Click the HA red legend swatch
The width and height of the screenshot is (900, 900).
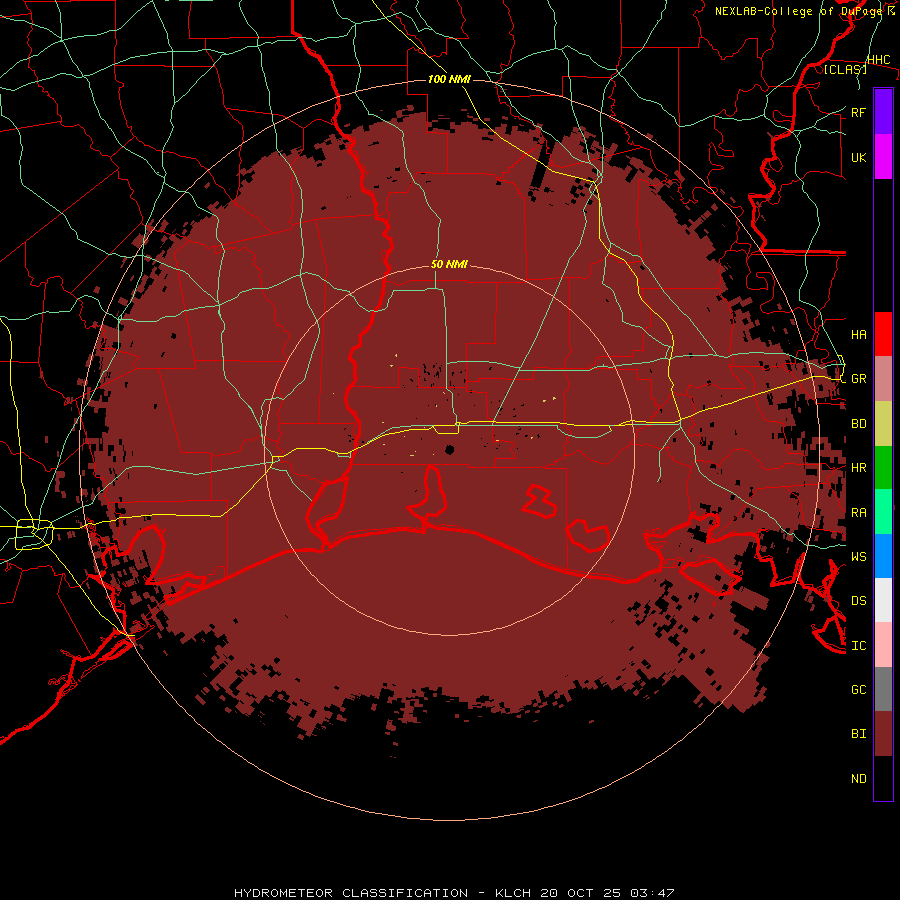883,334
